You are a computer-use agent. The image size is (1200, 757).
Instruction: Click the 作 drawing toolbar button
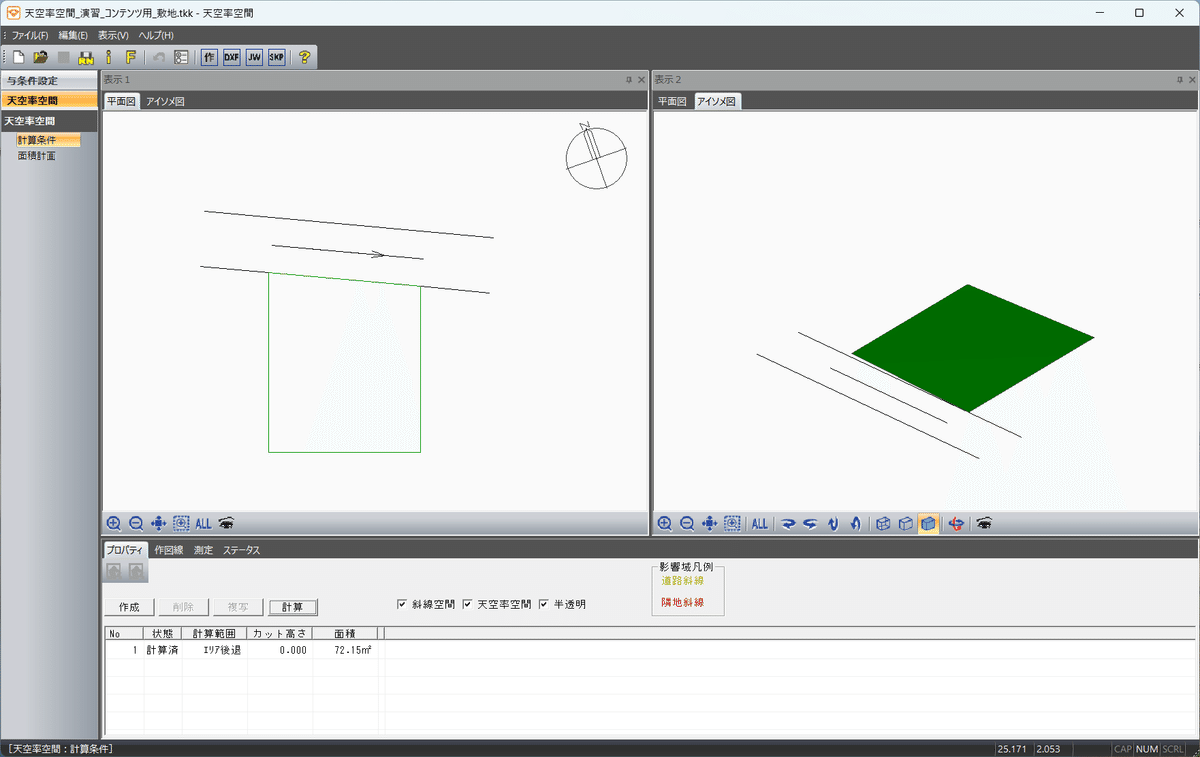pos(210,57)
